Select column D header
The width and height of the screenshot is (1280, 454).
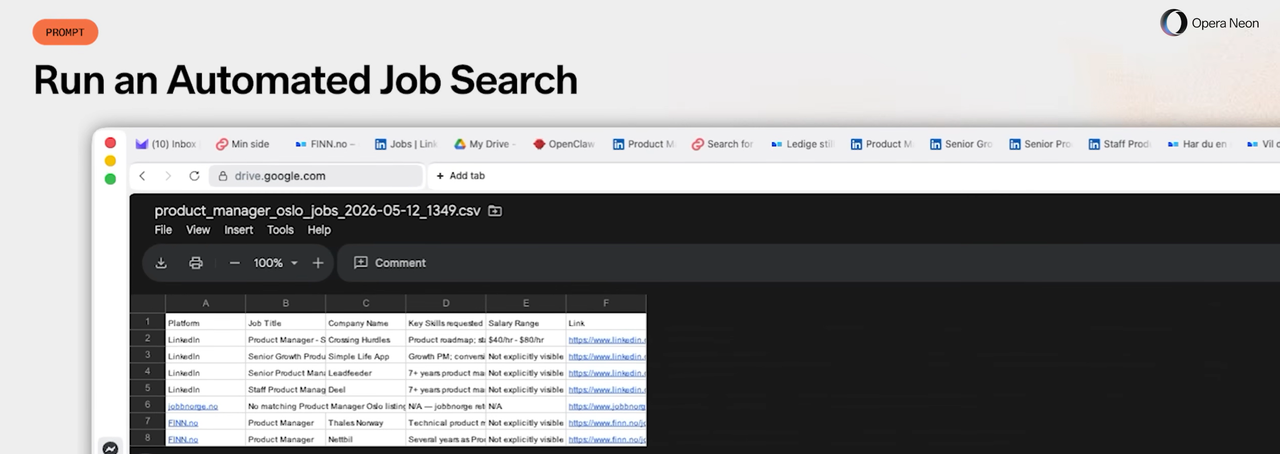(445, 303)
